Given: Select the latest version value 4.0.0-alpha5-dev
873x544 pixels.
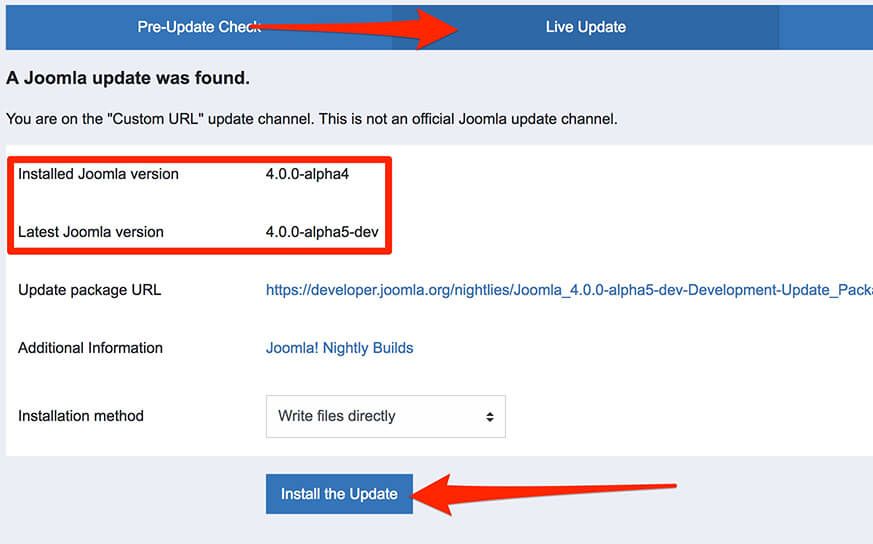Looking at the screenshot, I should [x=322, y=232].
